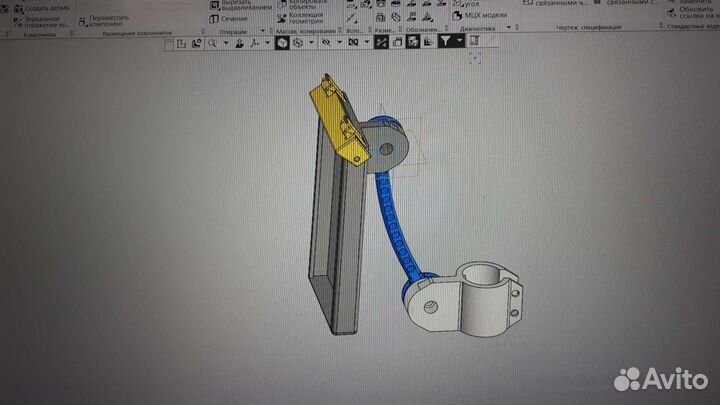Click the zoom magnifier icon in view toolbar
This screenshot has width=720, height=405.
pos(213,43)
